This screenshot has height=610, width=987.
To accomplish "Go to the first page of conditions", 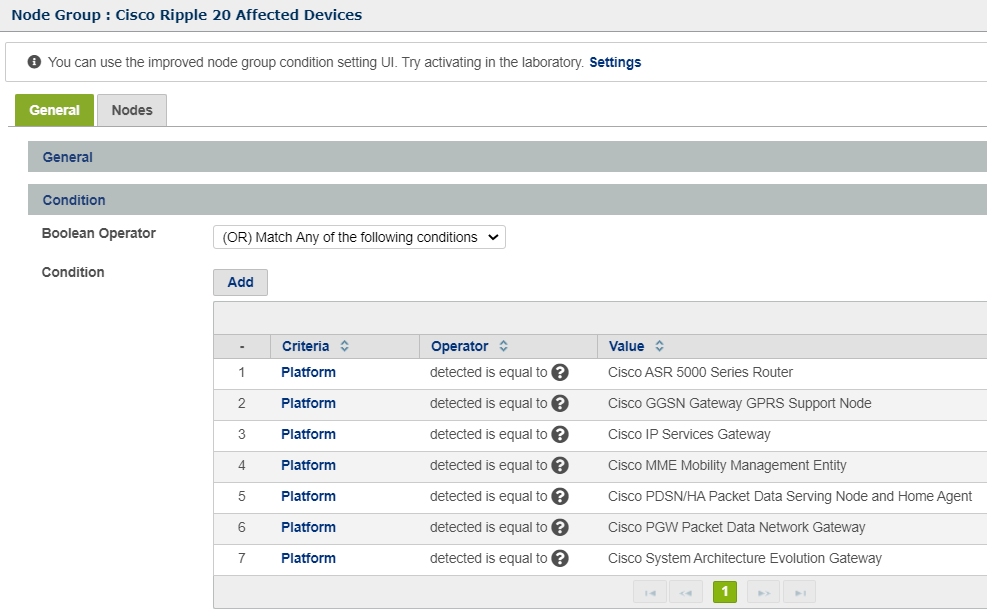I will (650, 593).
